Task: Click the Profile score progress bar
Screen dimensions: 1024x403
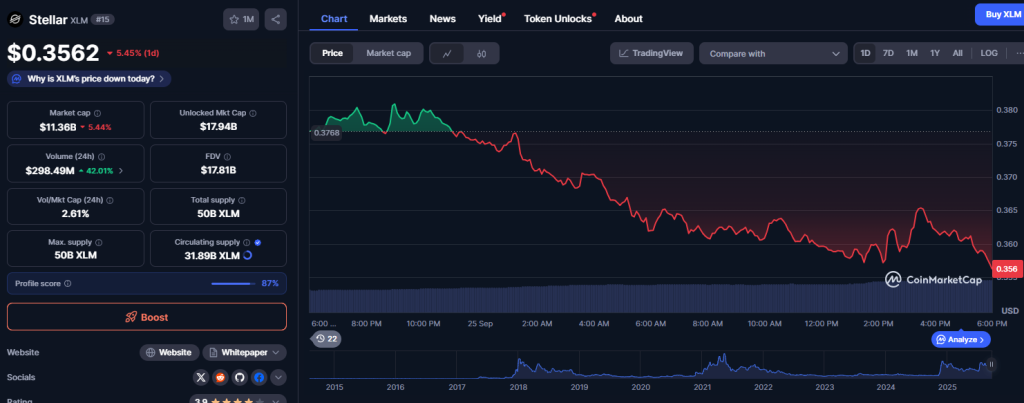Action: point(231,284)
